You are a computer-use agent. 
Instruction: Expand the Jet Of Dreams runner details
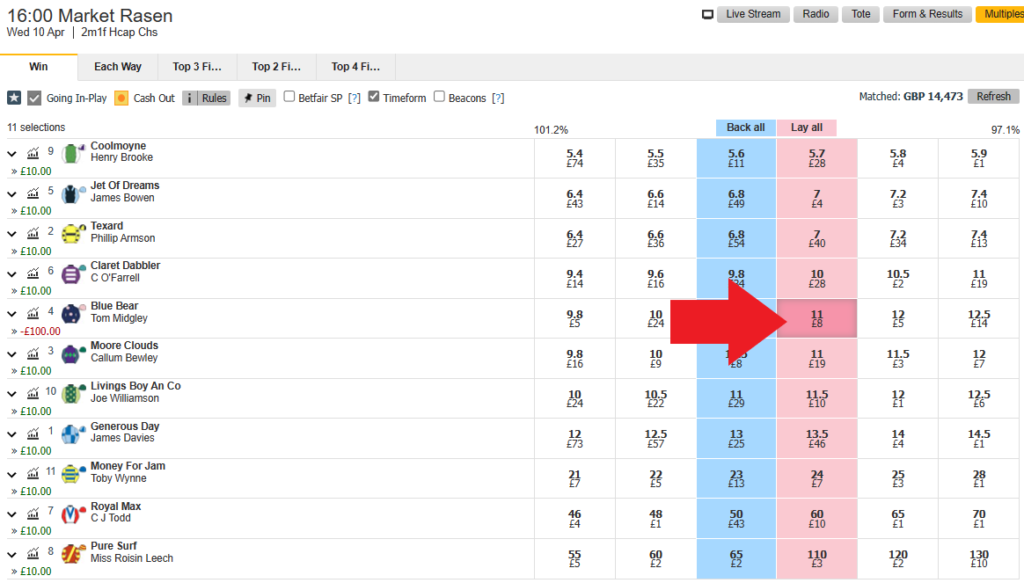(12, 194)
